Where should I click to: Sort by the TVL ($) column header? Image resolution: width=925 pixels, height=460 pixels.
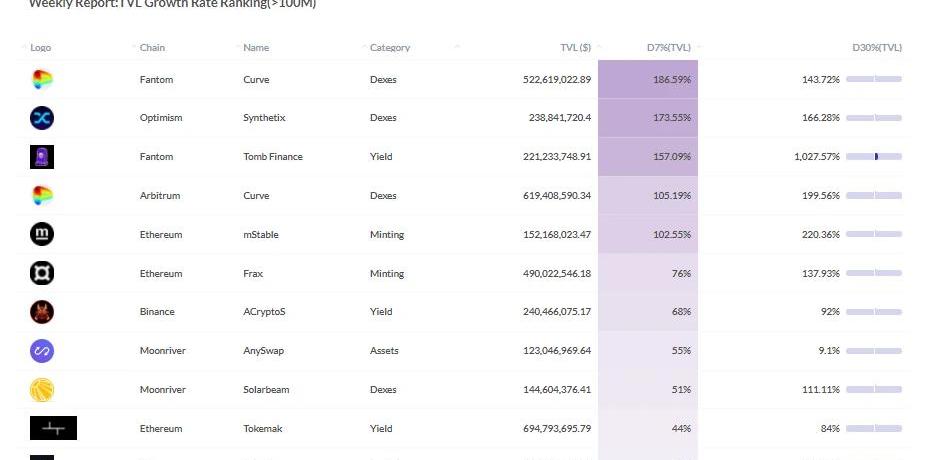coord(575,48)
